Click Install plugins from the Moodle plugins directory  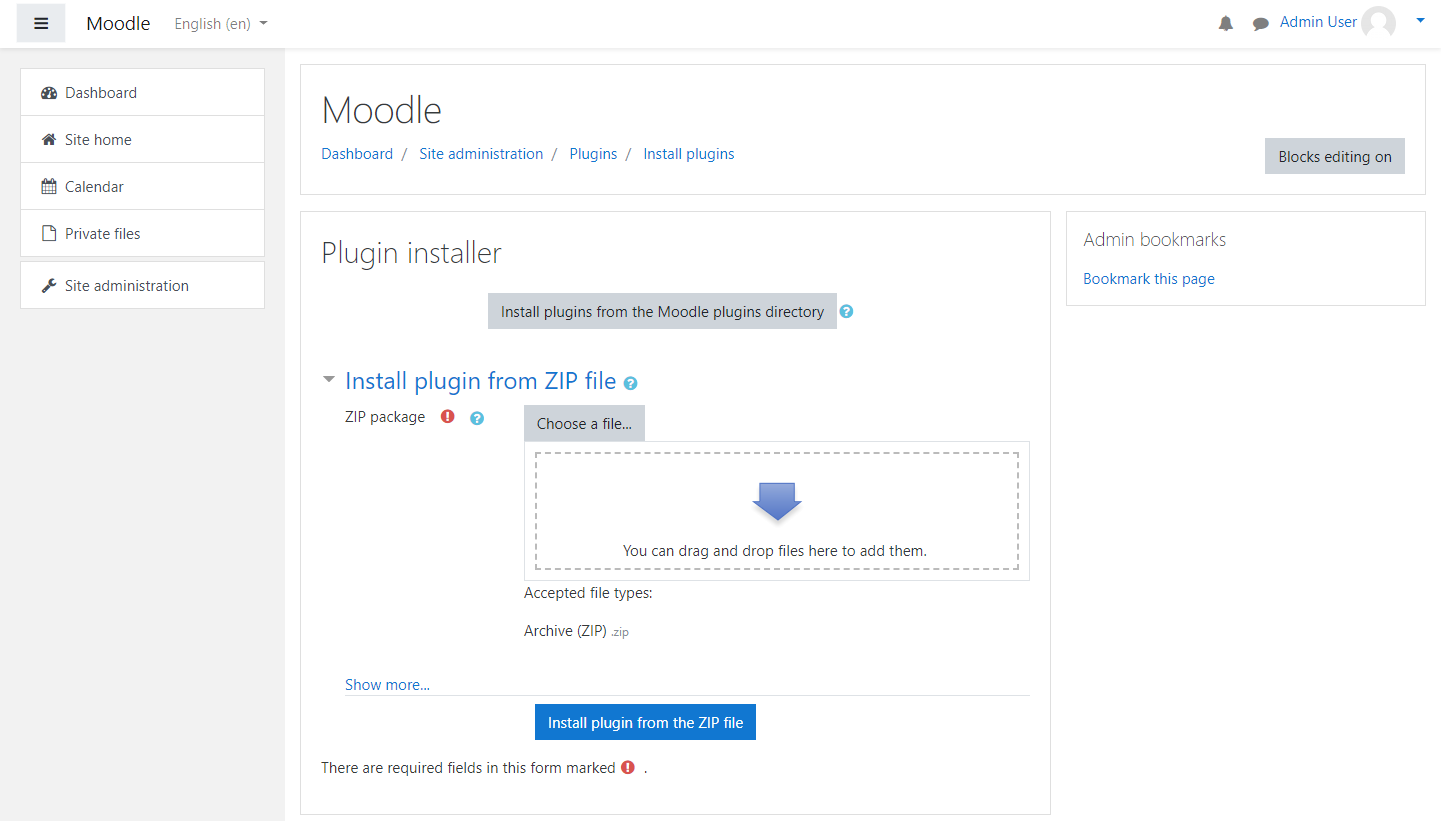(662, 311)
